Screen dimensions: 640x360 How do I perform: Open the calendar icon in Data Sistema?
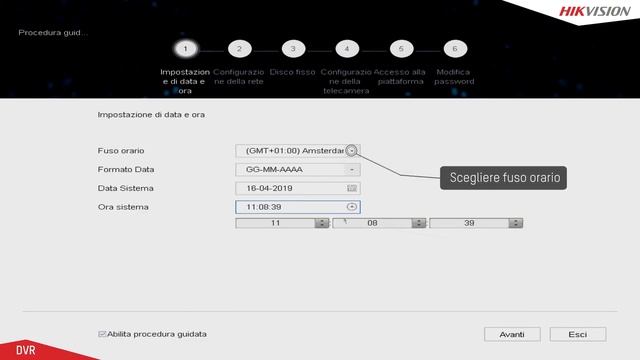click(x=351, y=188)
